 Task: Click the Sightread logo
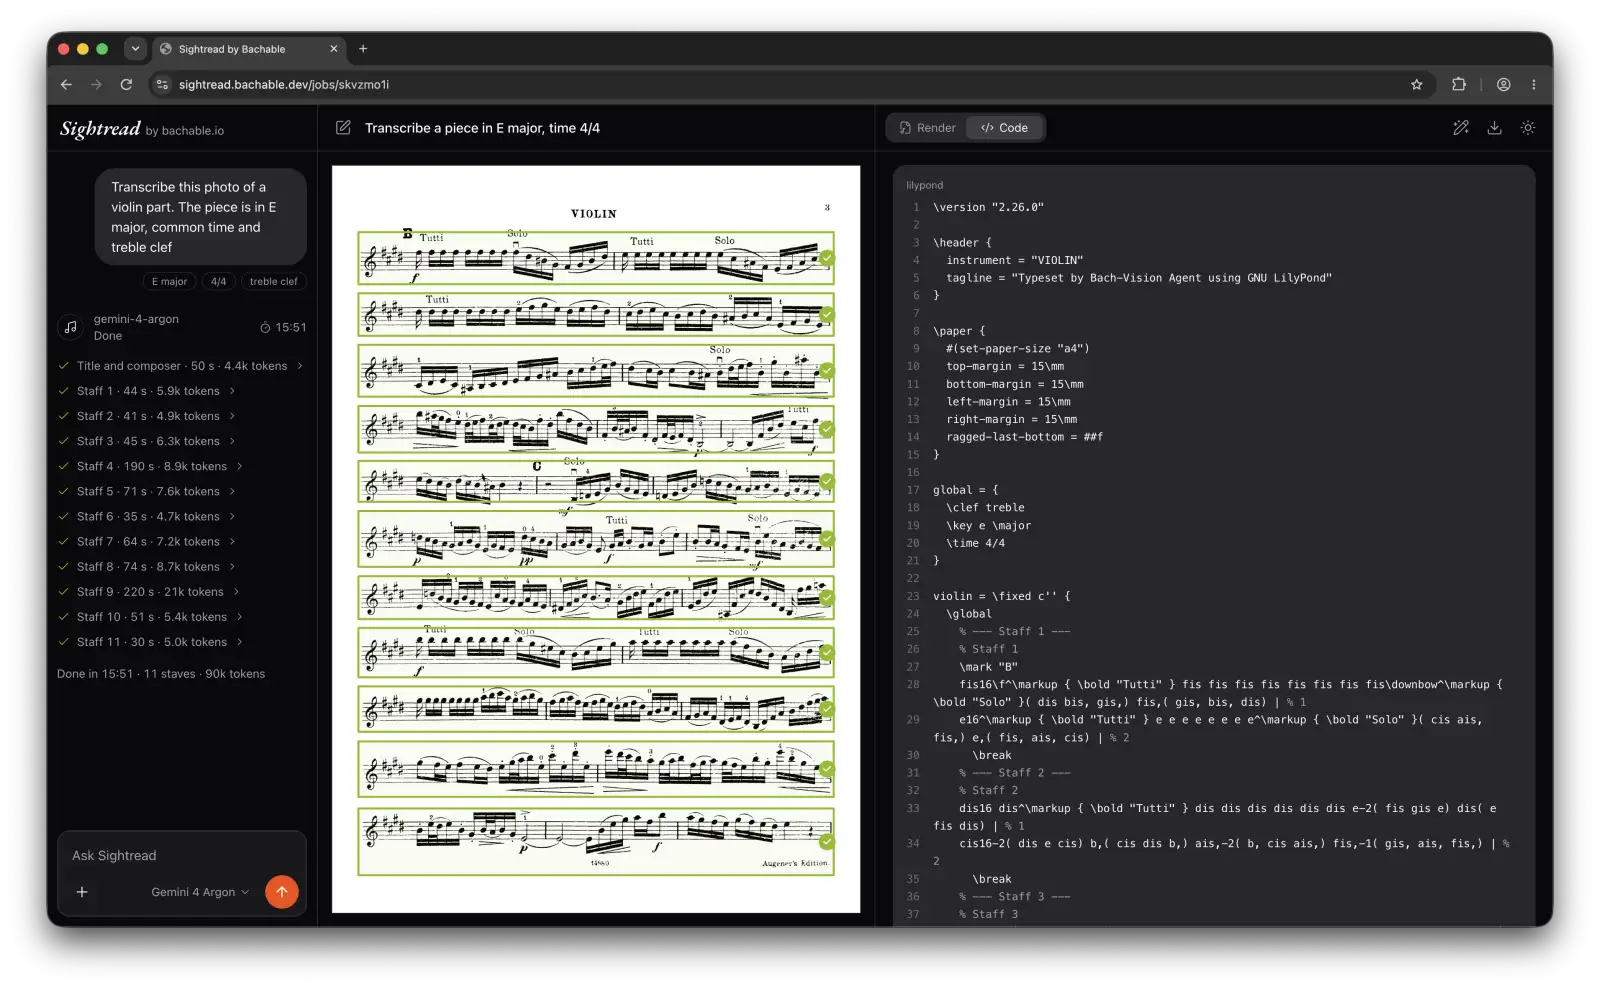tap(100, 129)
